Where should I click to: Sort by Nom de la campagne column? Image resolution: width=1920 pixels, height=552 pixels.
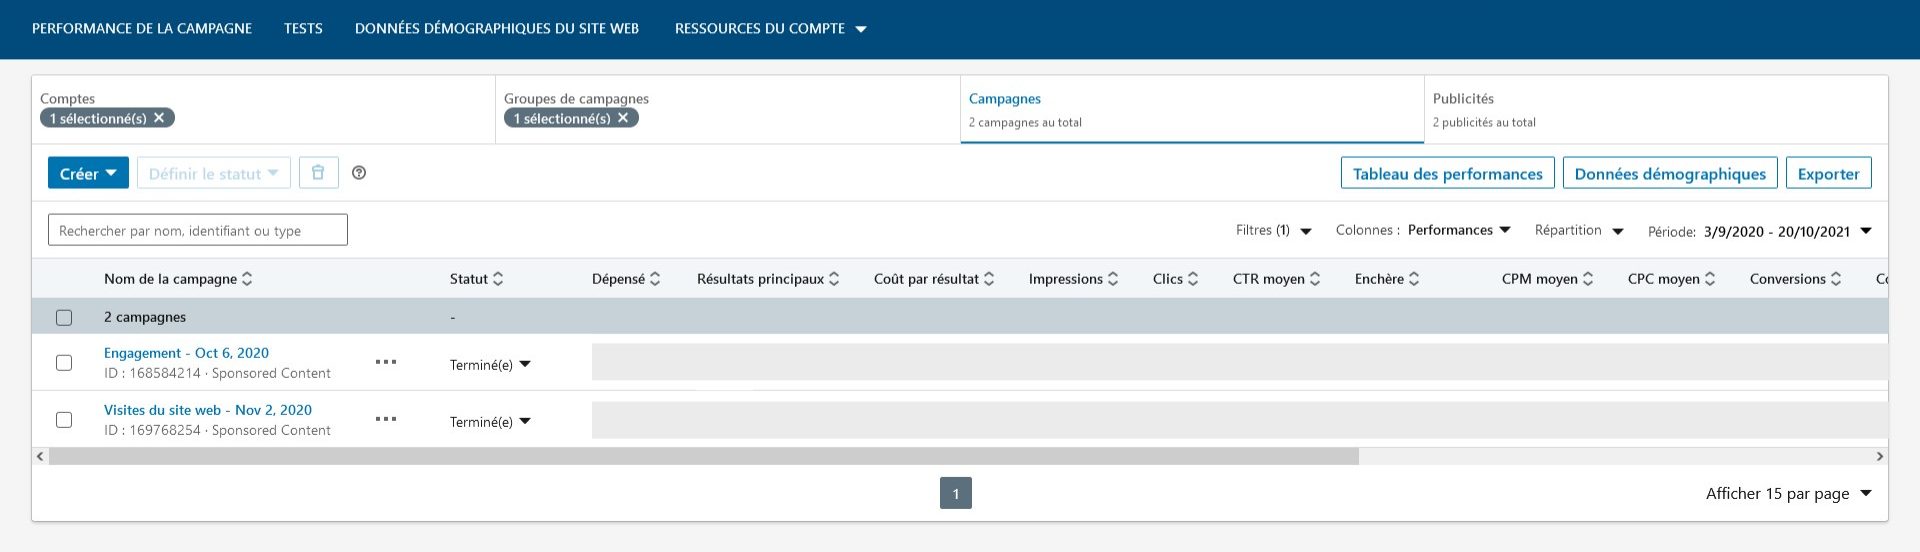tap(247, 279)
